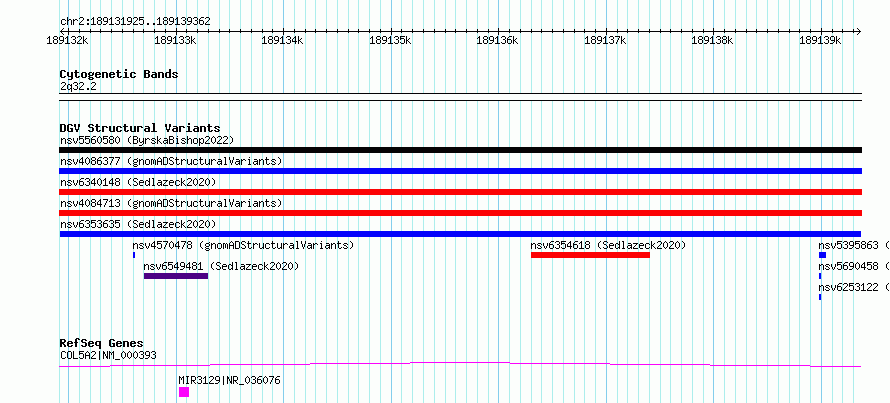Click the DGV Structural Variants heading
Viewport: 890px width, 403px height.
pos(140,128)
